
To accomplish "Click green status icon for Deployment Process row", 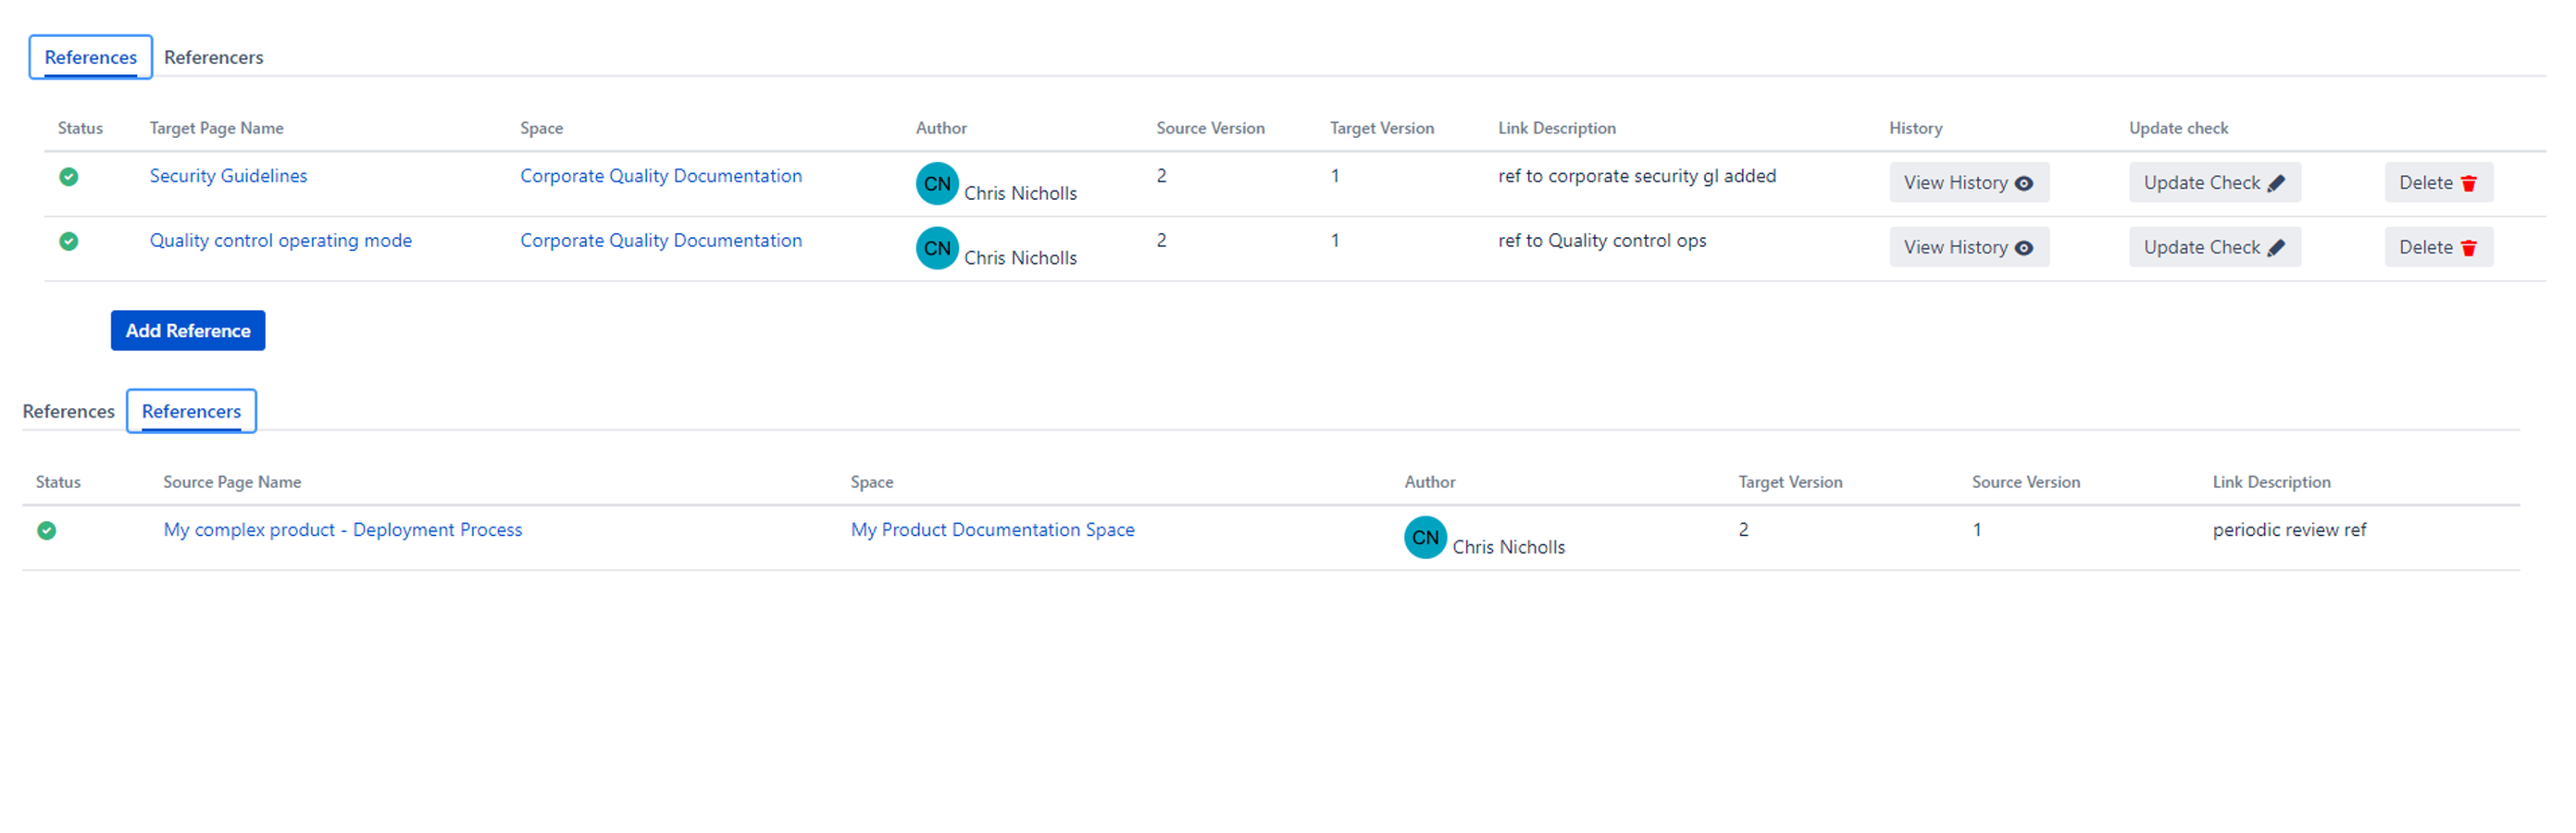I will click(46, 530).
